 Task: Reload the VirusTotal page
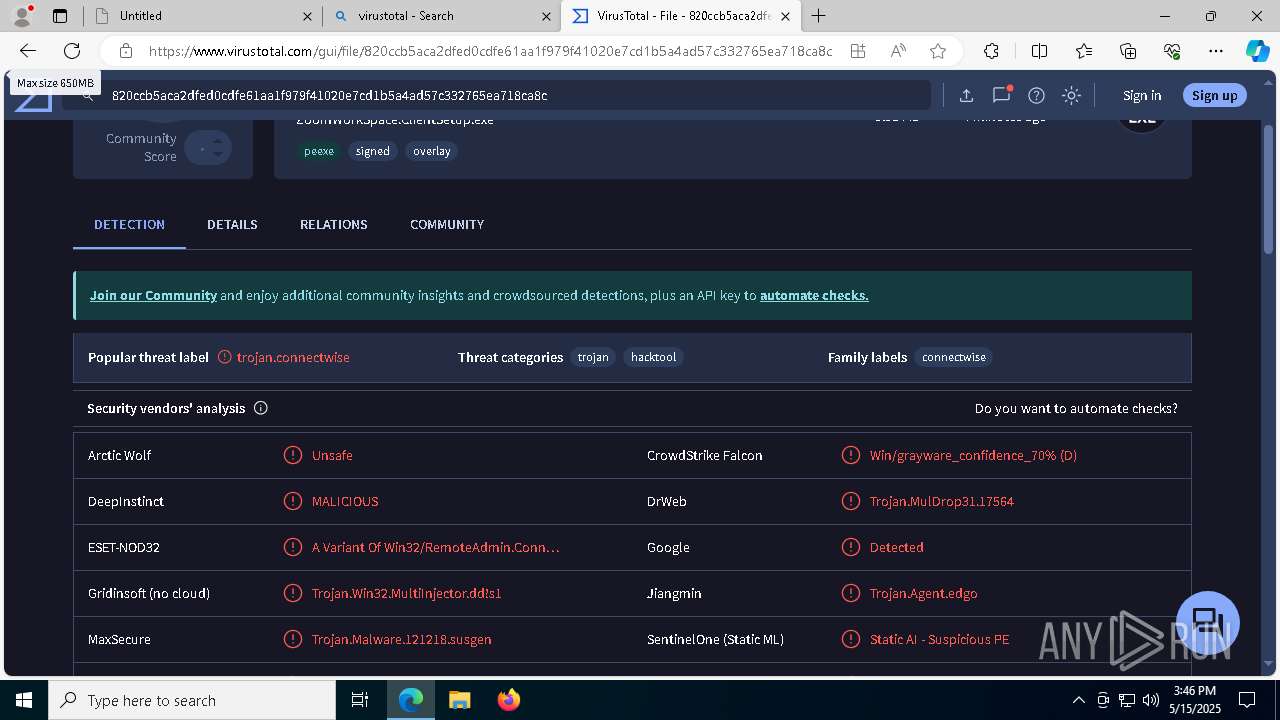pos(72,51)
